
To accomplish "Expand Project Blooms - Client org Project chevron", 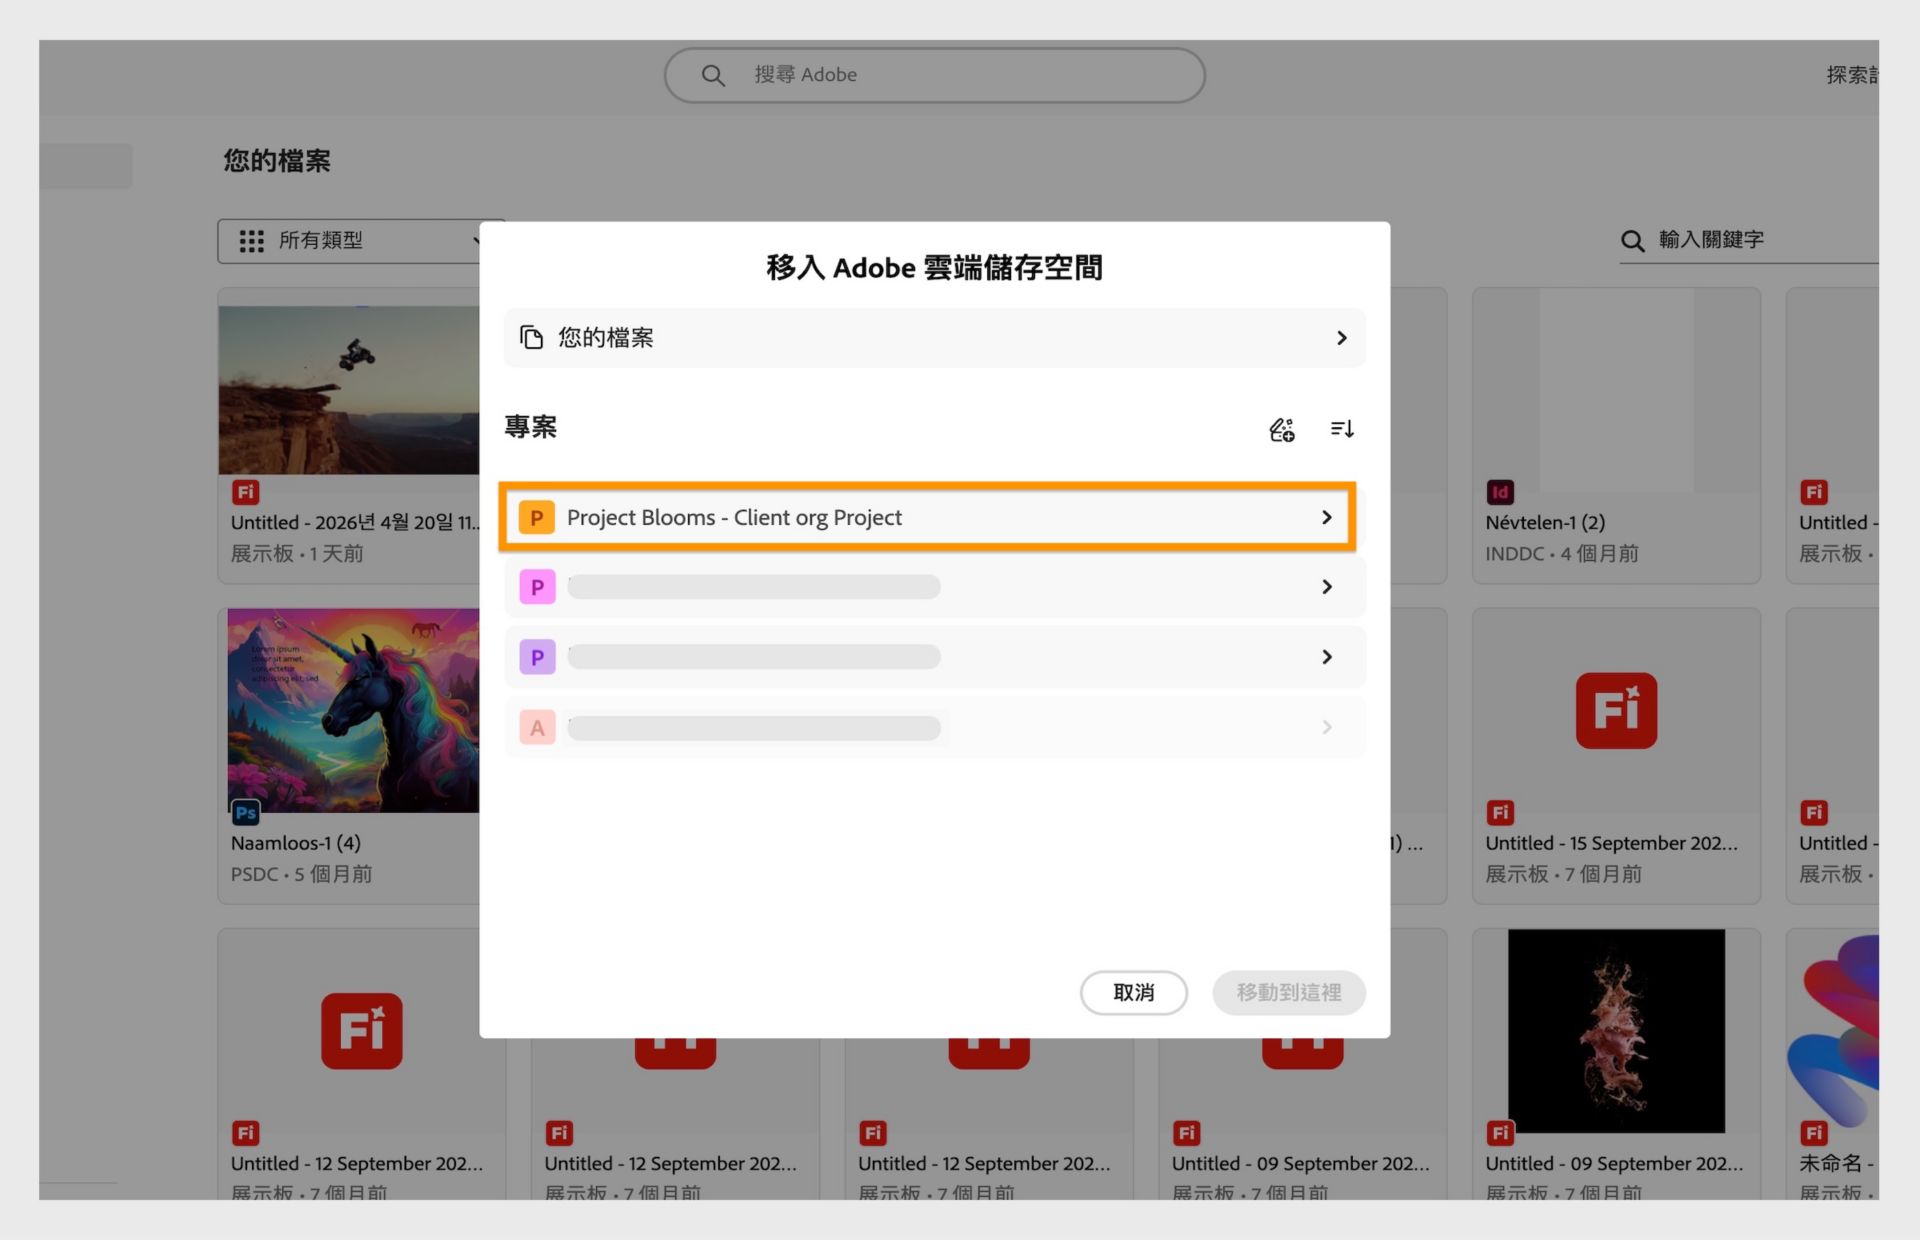I will [x=1327, y=517].
